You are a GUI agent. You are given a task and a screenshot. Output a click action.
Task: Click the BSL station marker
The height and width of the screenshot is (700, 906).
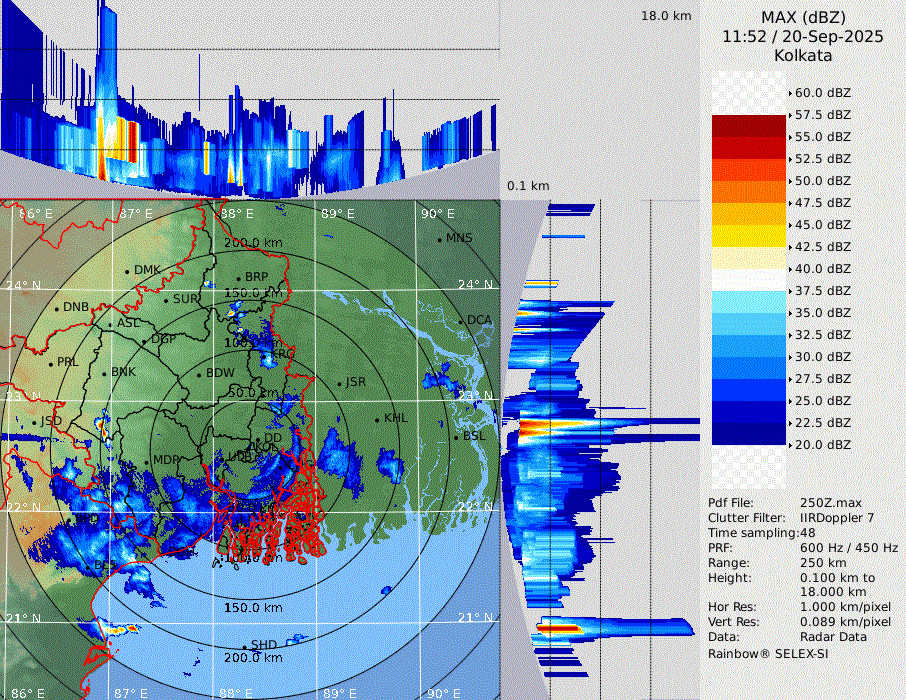[457, 437]
